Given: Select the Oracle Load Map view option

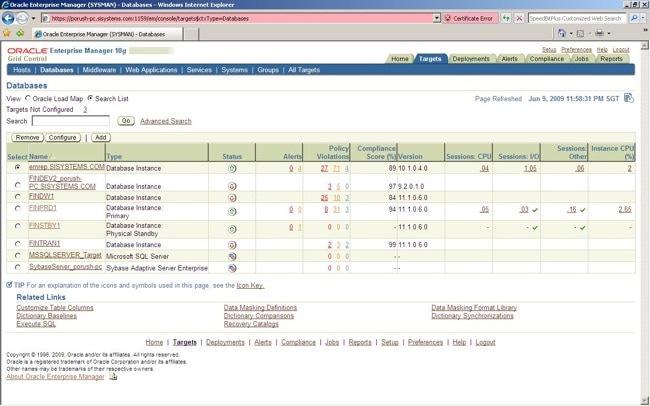Looking at the screenshot, I should tap(29, 98).
